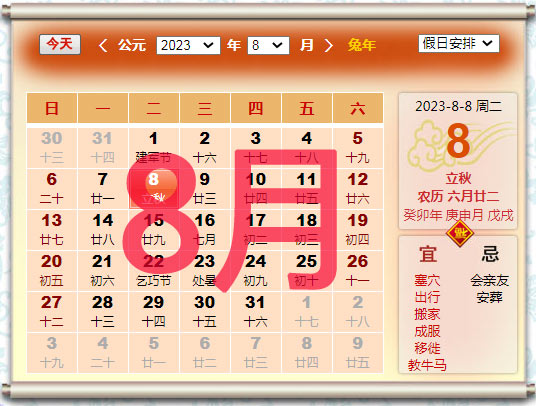Image resolution: width=536 pixels, height=406 pixels.
Task: Select August 30 十五
Action: point(205,312)
